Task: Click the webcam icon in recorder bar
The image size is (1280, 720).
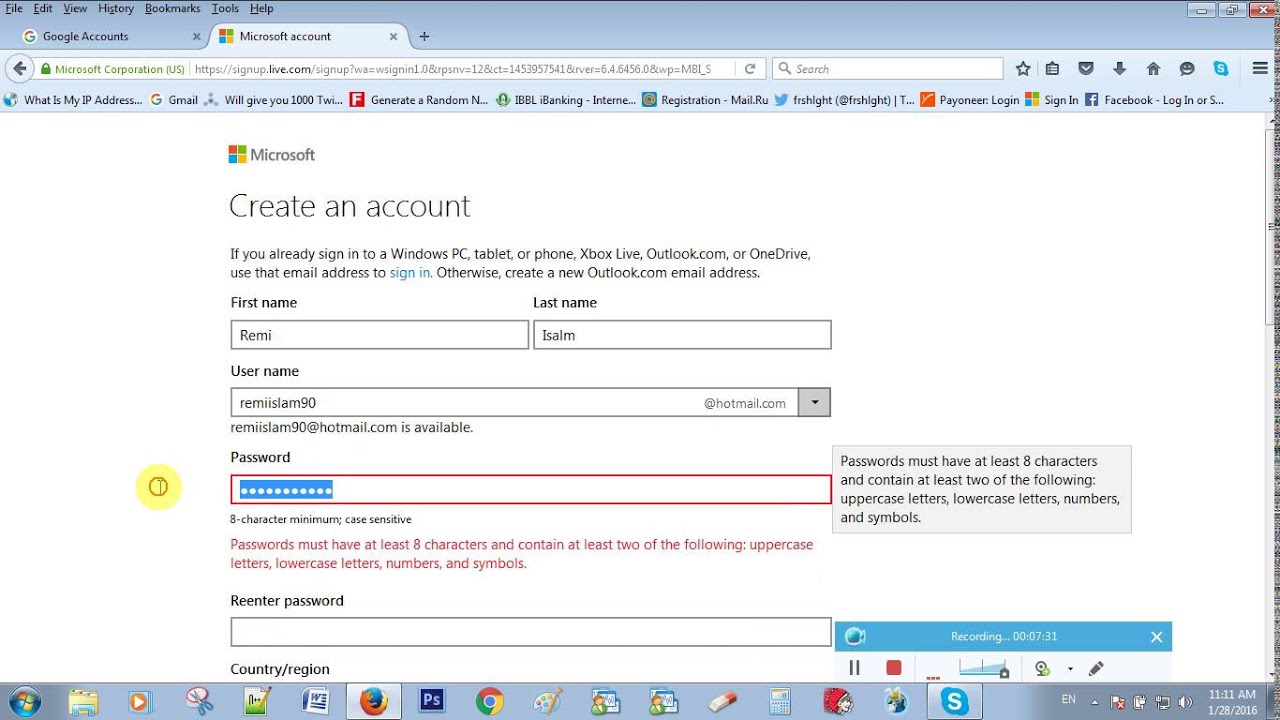Action: pyautogui.click(x=1042, y=668)
